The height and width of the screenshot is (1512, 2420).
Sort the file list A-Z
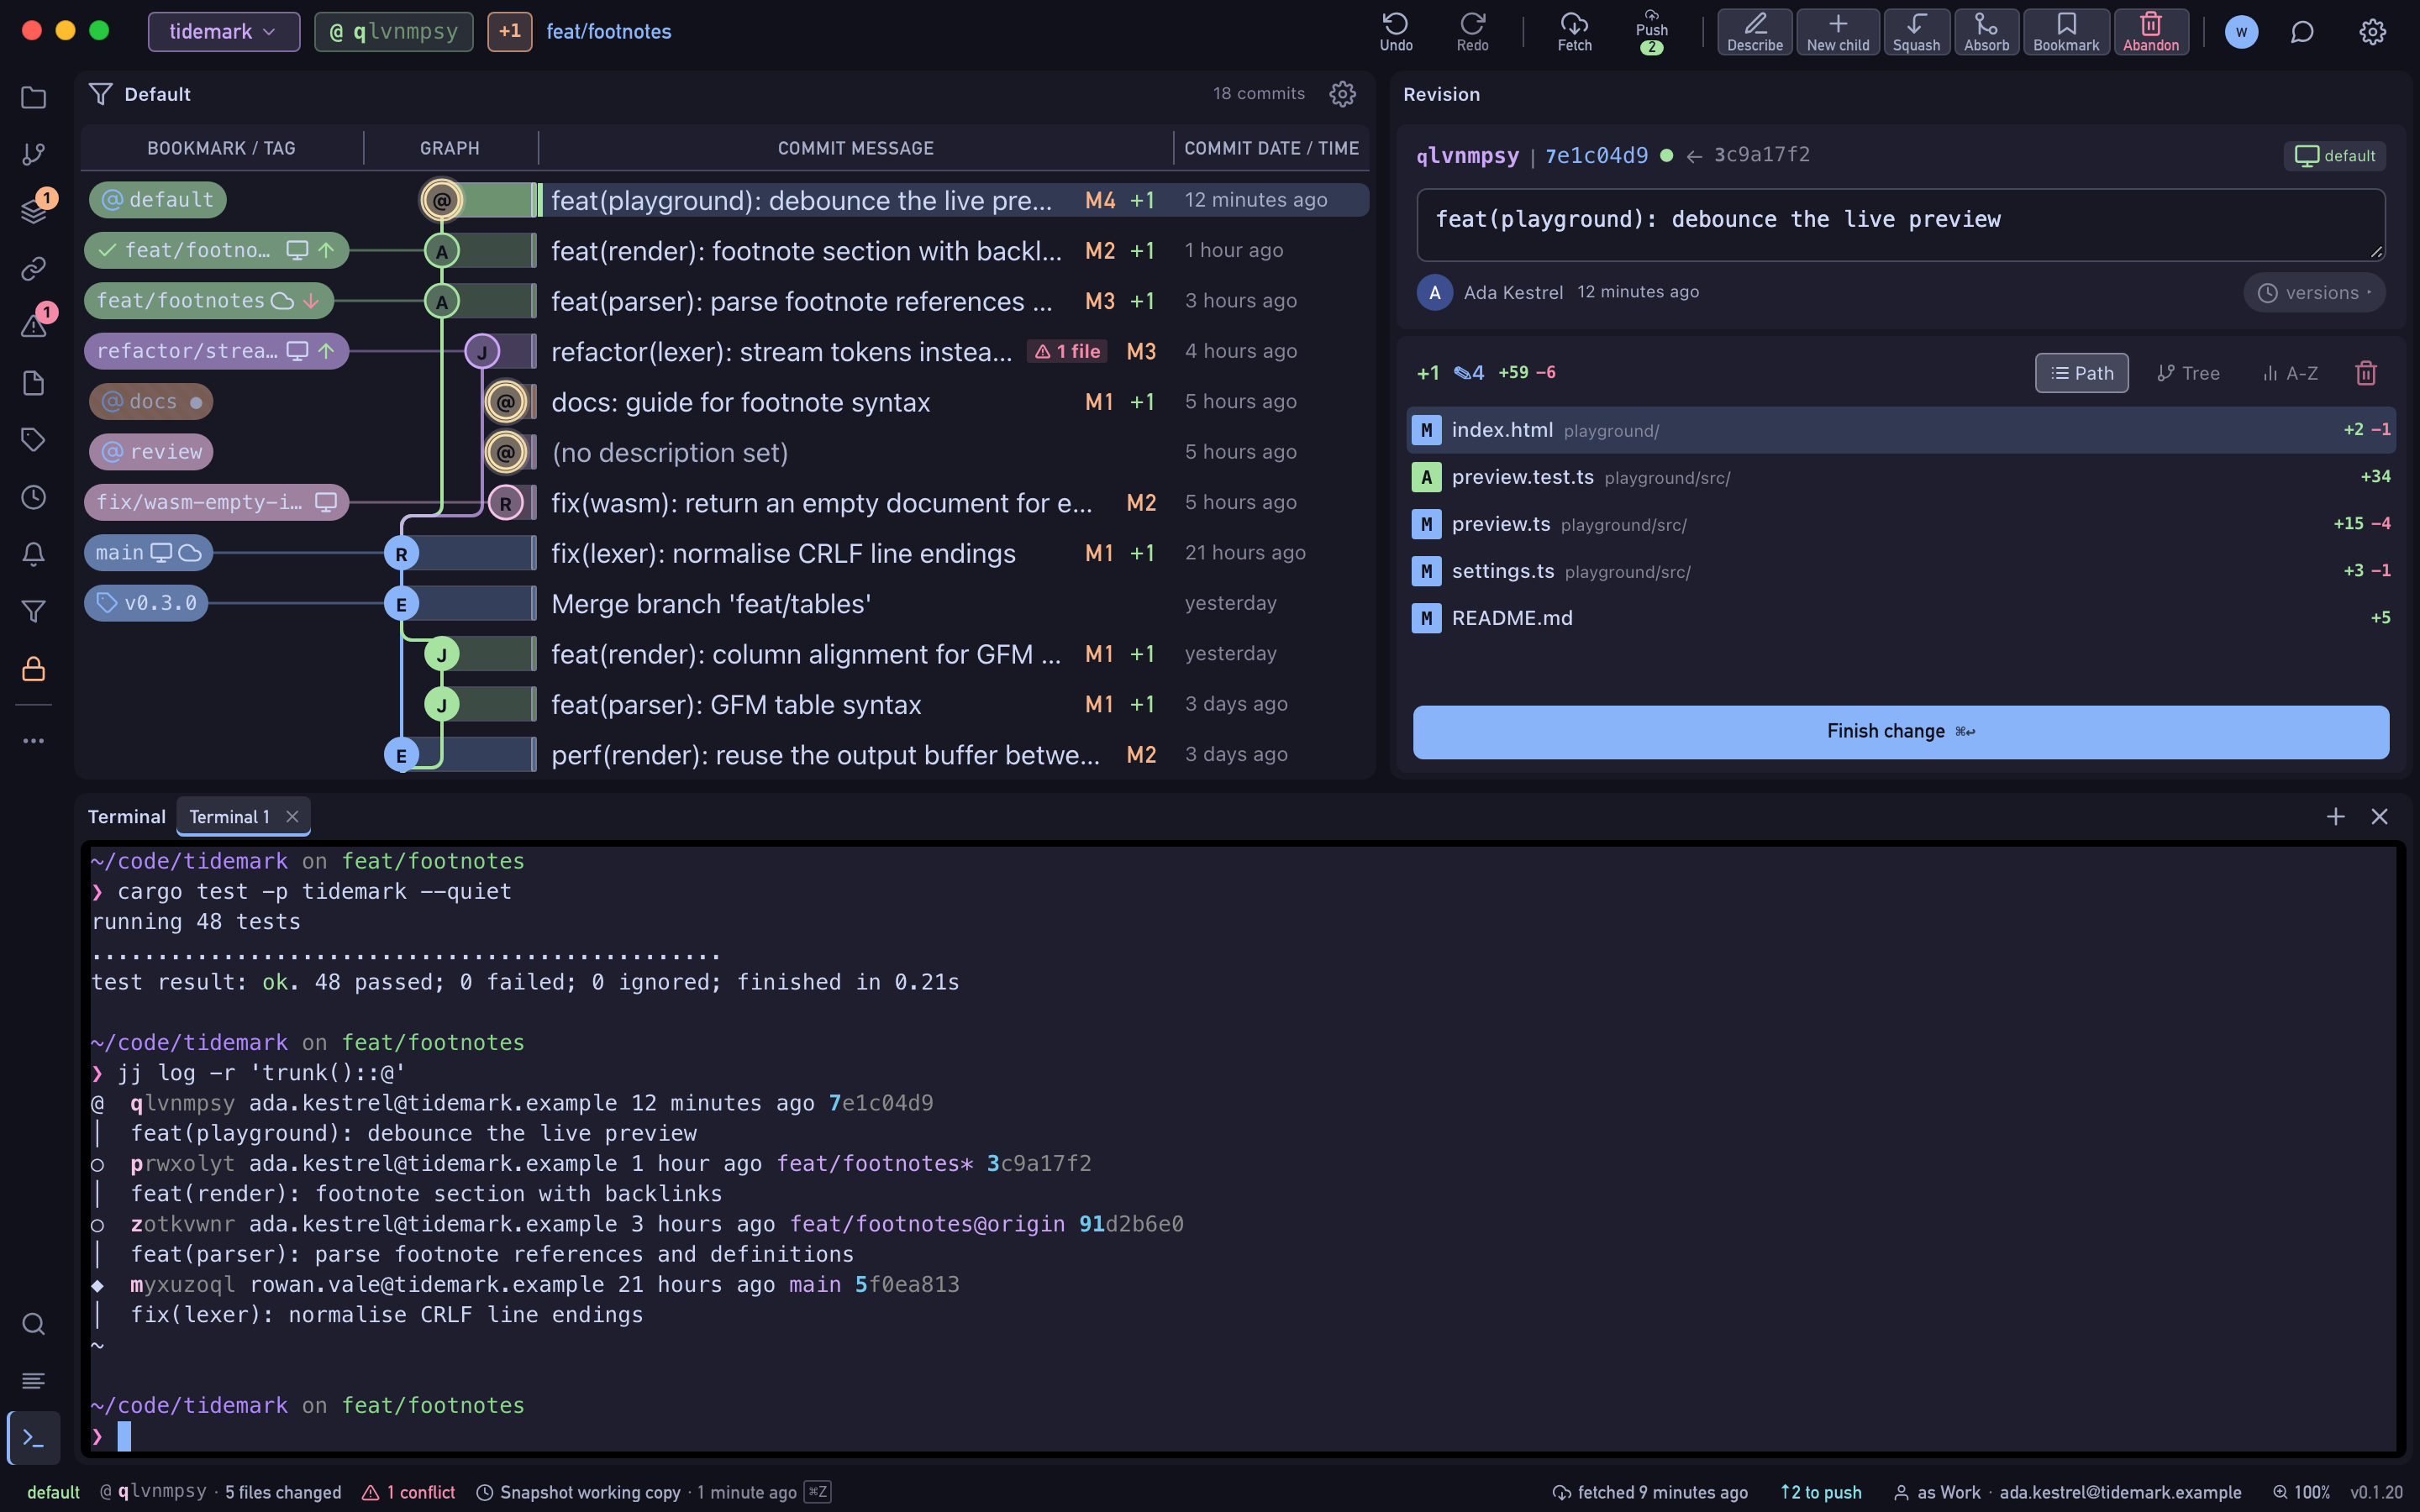(x=2290, y=373)
